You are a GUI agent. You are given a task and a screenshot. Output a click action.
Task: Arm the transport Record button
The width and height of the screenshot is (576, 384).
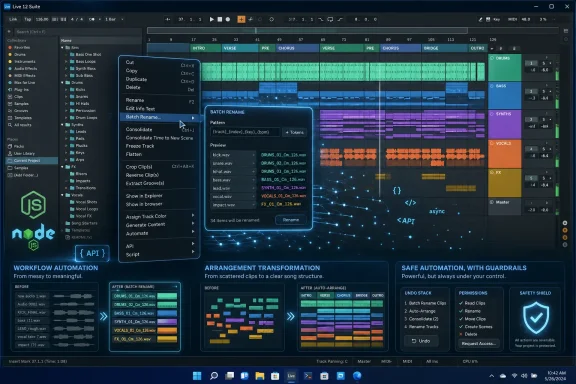click(x=228, y=19)
